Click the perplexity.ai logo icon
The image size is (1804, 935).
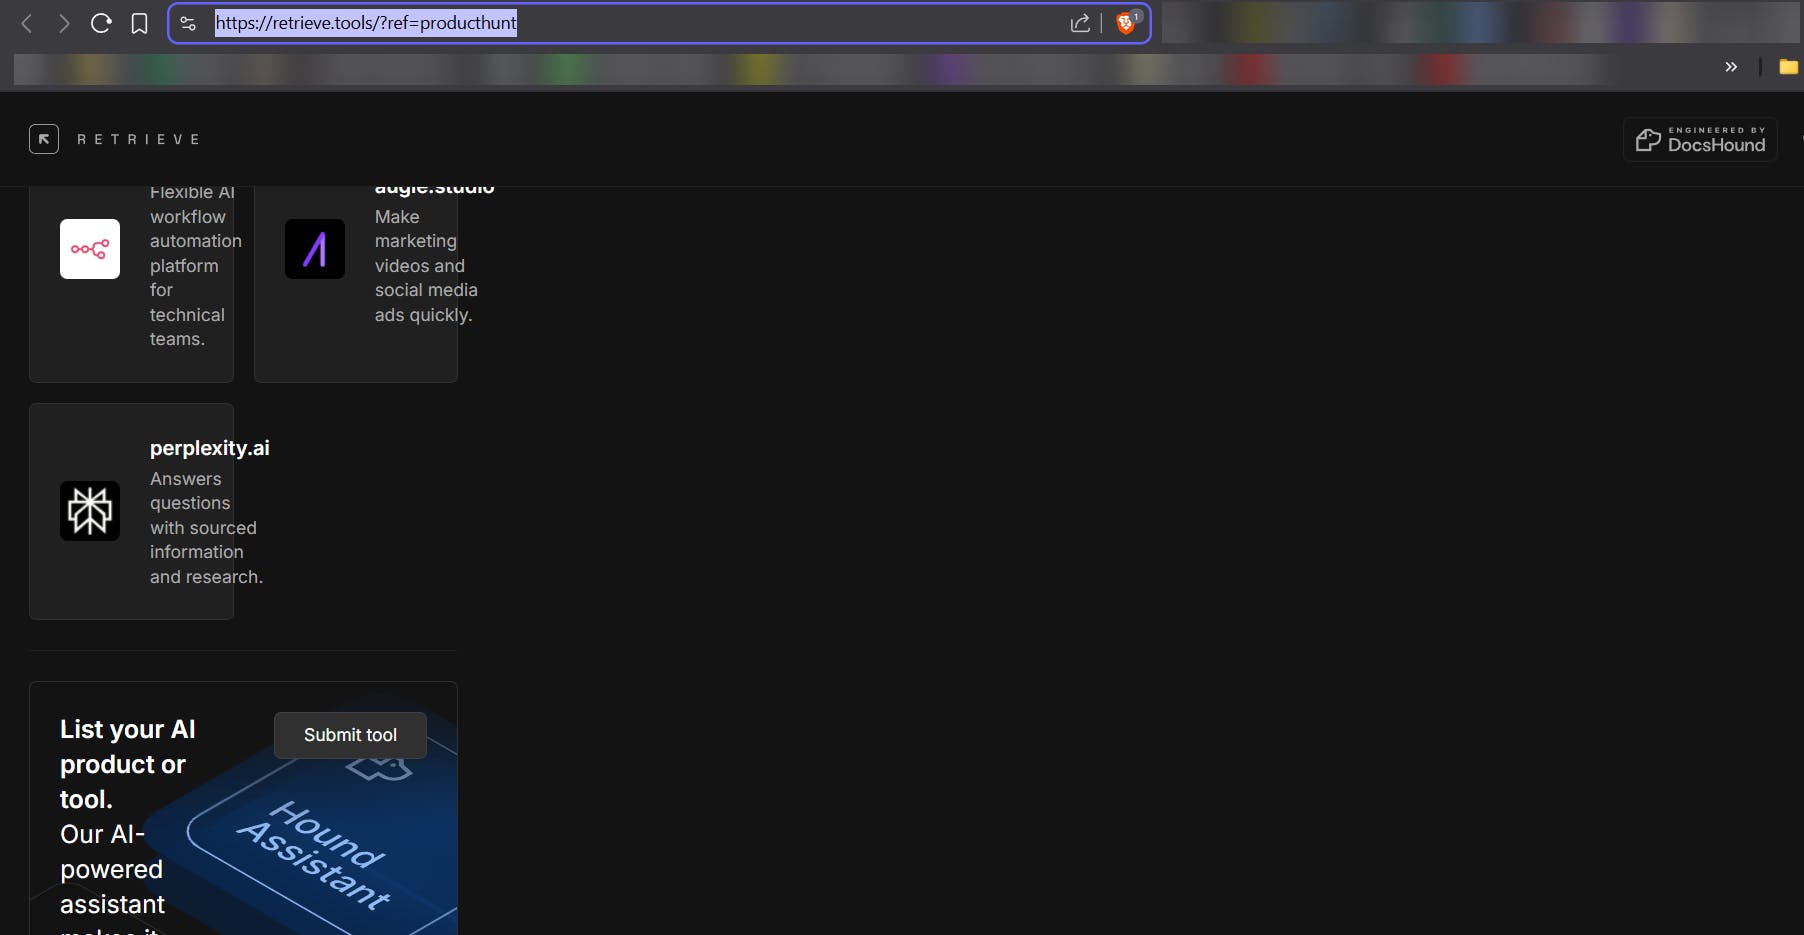(x=90, y=511)
